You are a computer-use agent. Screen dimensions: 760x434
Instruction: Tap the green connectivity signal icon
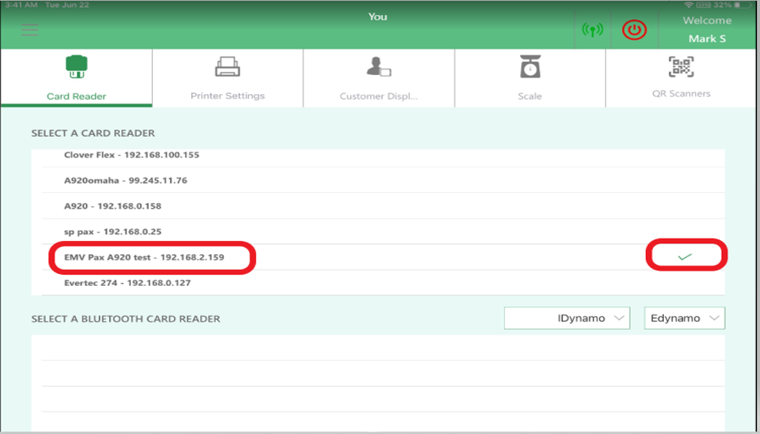point(592,30)
